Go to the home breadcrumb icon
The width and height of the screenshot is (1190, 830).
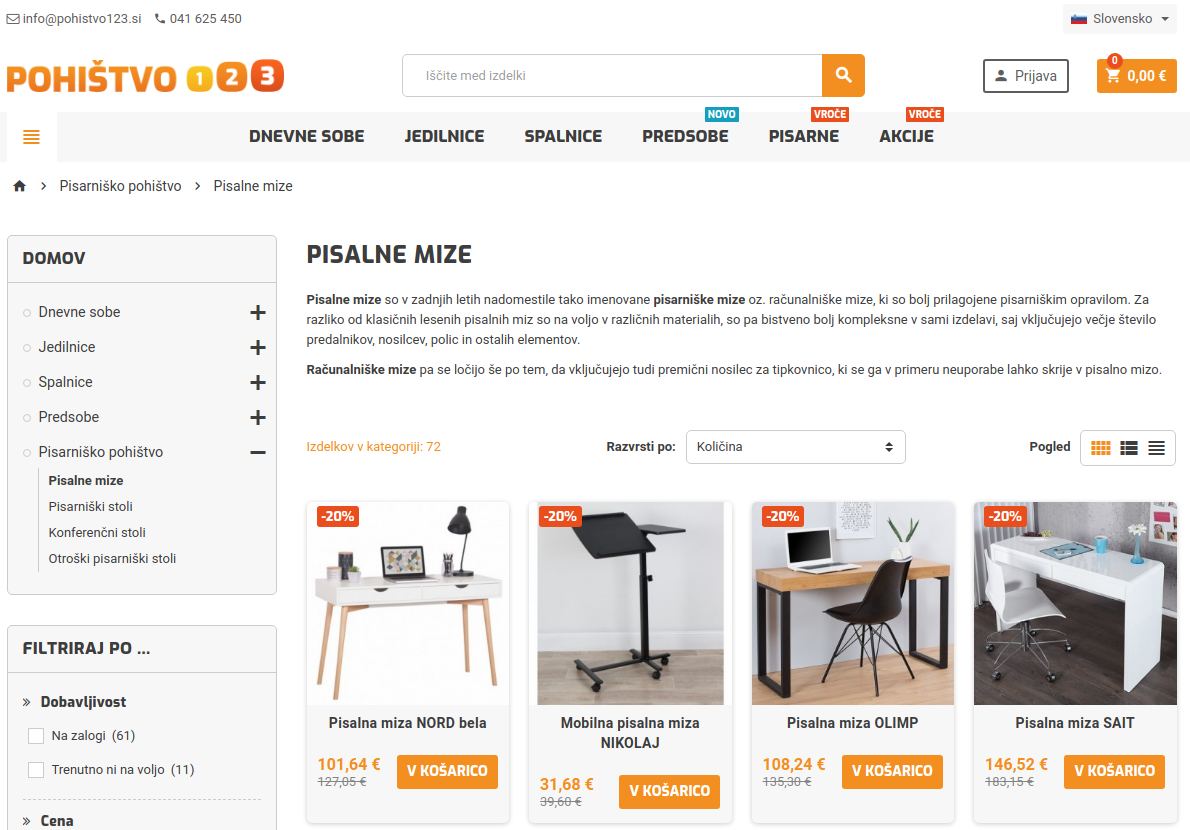pyautogui.click(x=20, y=186)
